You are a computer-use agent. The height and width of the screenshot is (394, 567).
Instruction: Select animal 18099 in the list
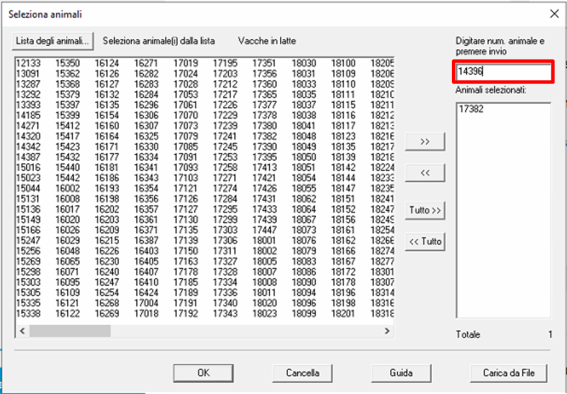point(304,313)
